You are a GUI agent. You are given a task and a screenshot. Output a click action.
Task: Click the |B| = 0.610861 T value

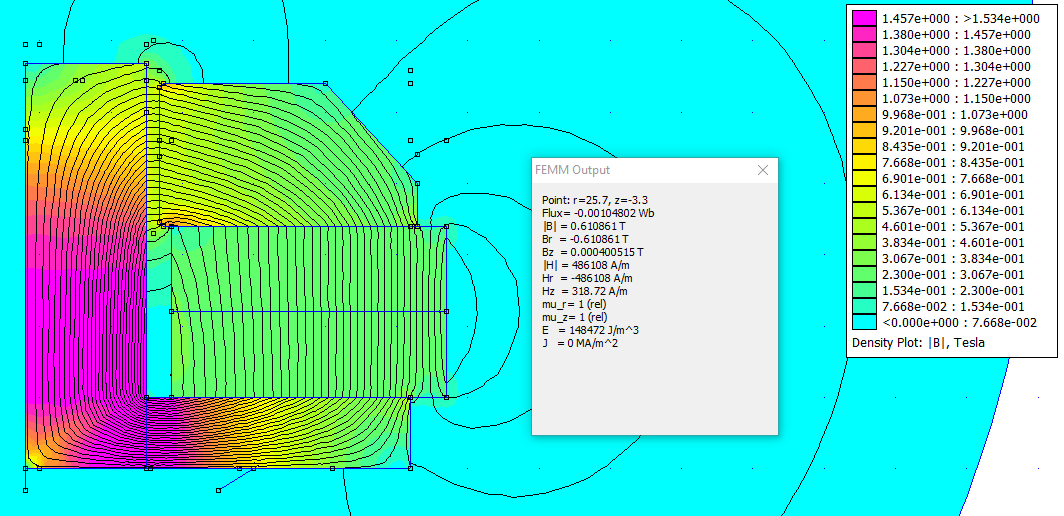pyautogui.click(x=585, y=226)
